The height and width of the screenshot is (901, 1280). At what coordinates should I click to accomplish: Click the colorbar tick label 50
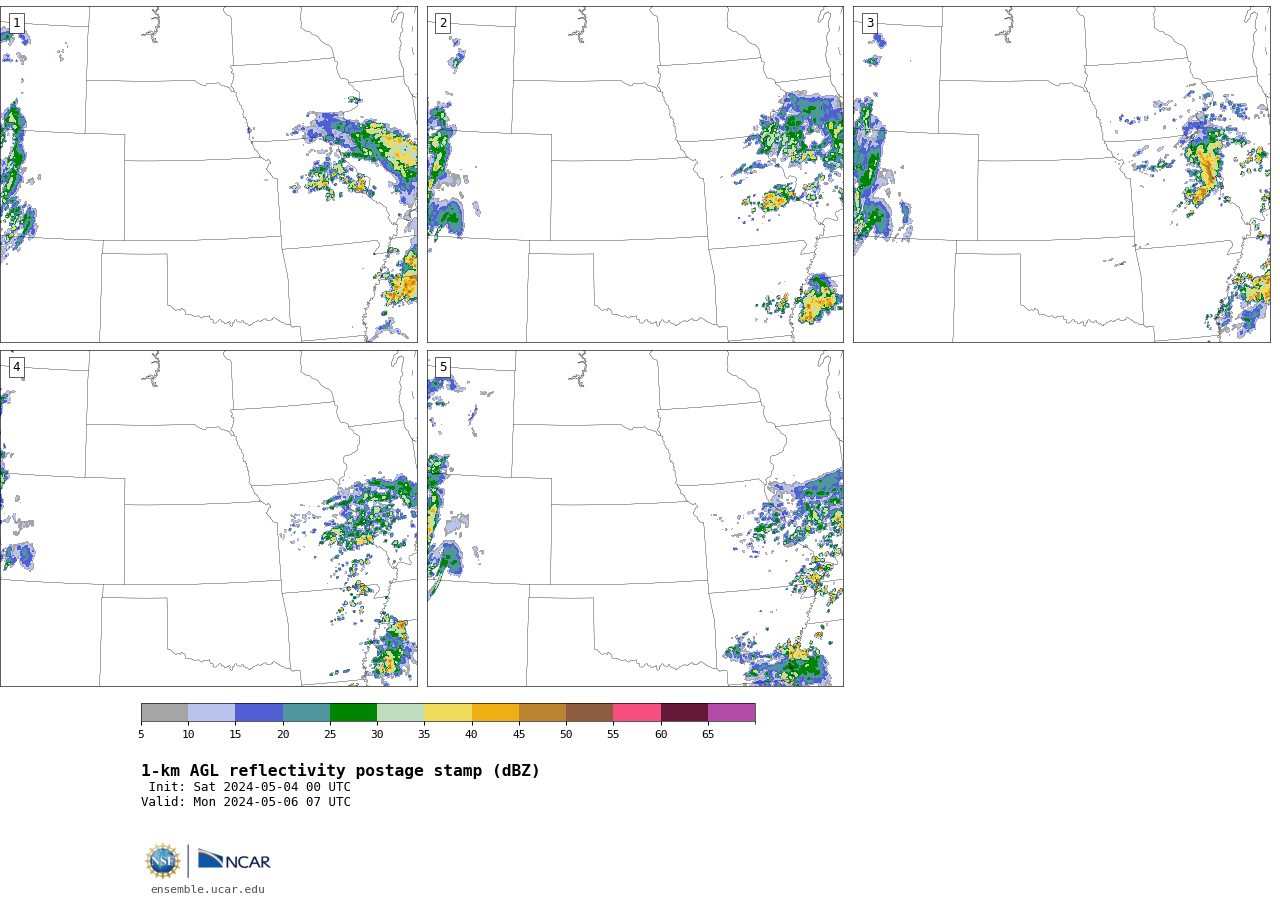(566, 735)
